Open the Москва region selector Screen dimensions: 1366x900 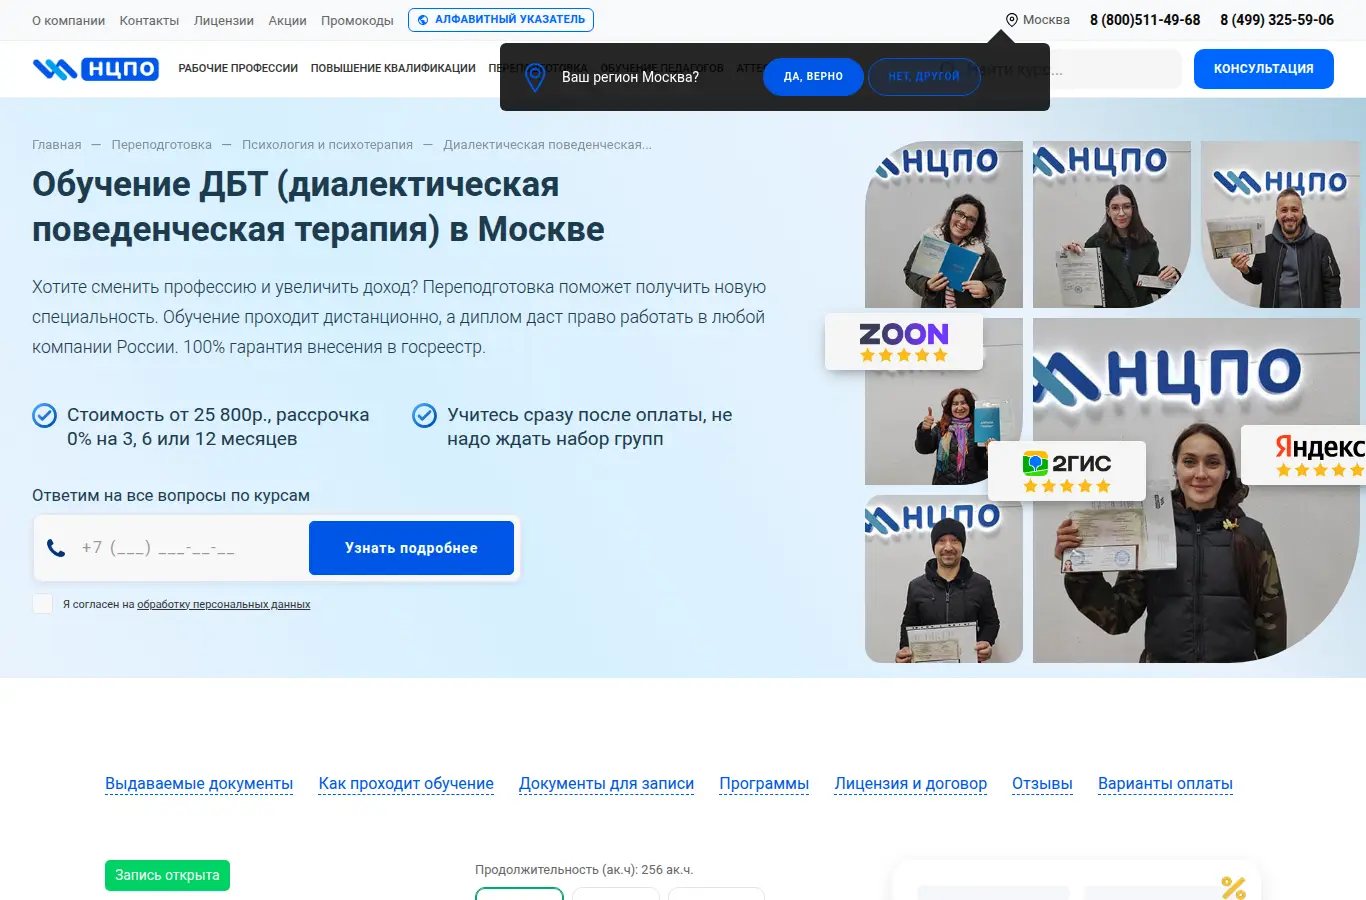point(1037,20)
